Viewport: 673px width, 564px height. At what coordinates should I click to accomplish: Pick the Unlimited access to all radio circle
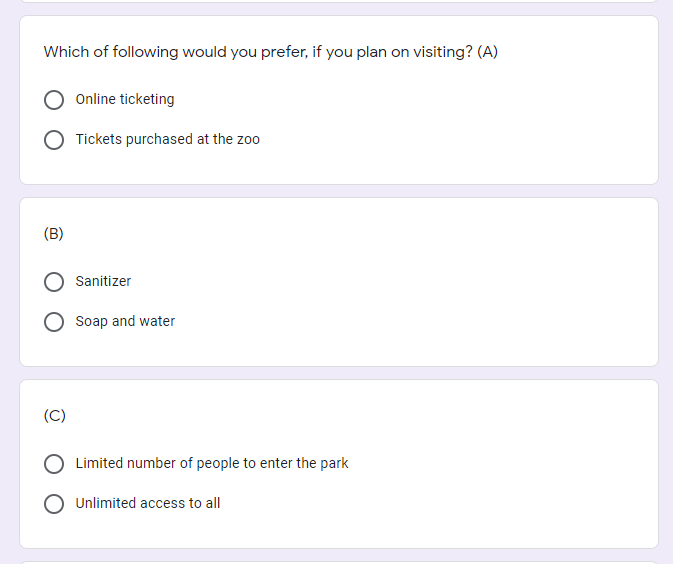click(54, 504)
